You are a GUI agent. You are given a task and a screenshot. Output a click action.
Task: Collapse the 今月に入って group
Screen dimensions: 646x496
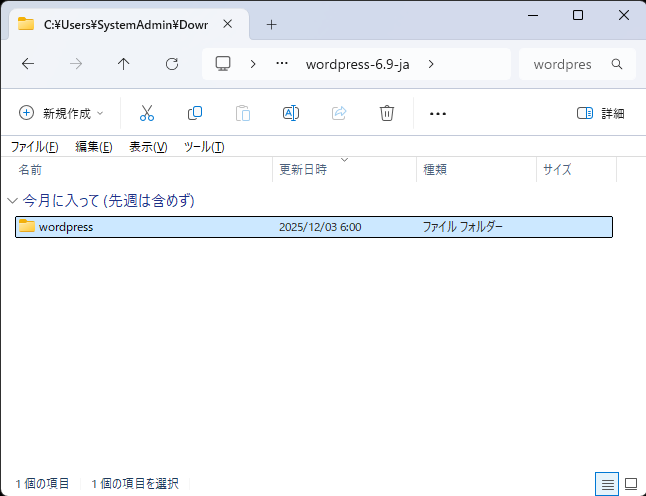pyautogui.click(x=12, y=201)
